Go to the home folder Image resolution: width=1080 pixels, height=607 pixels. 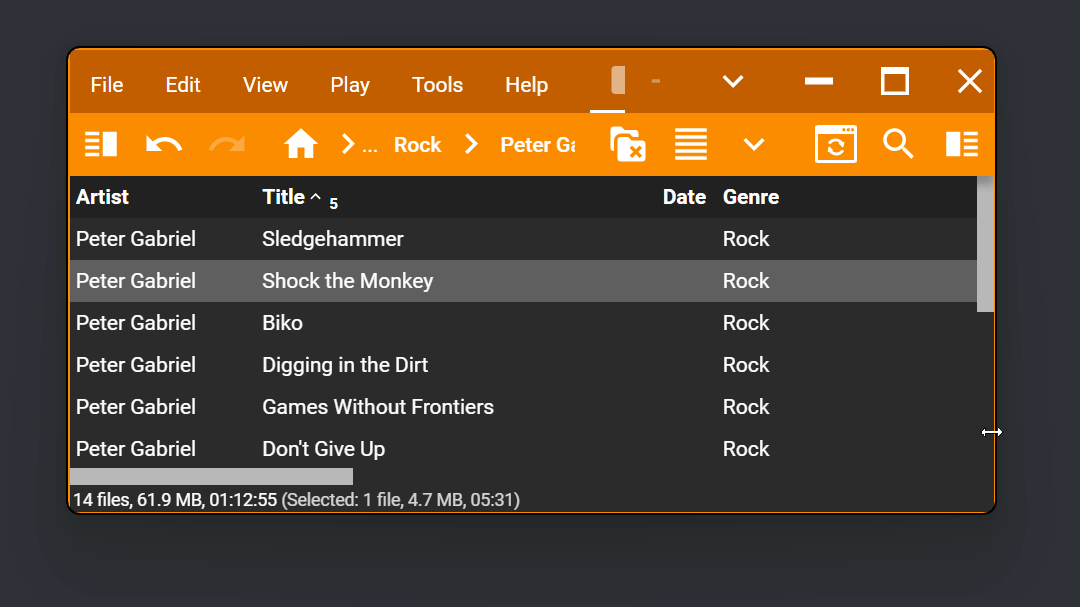coord(300,145)
